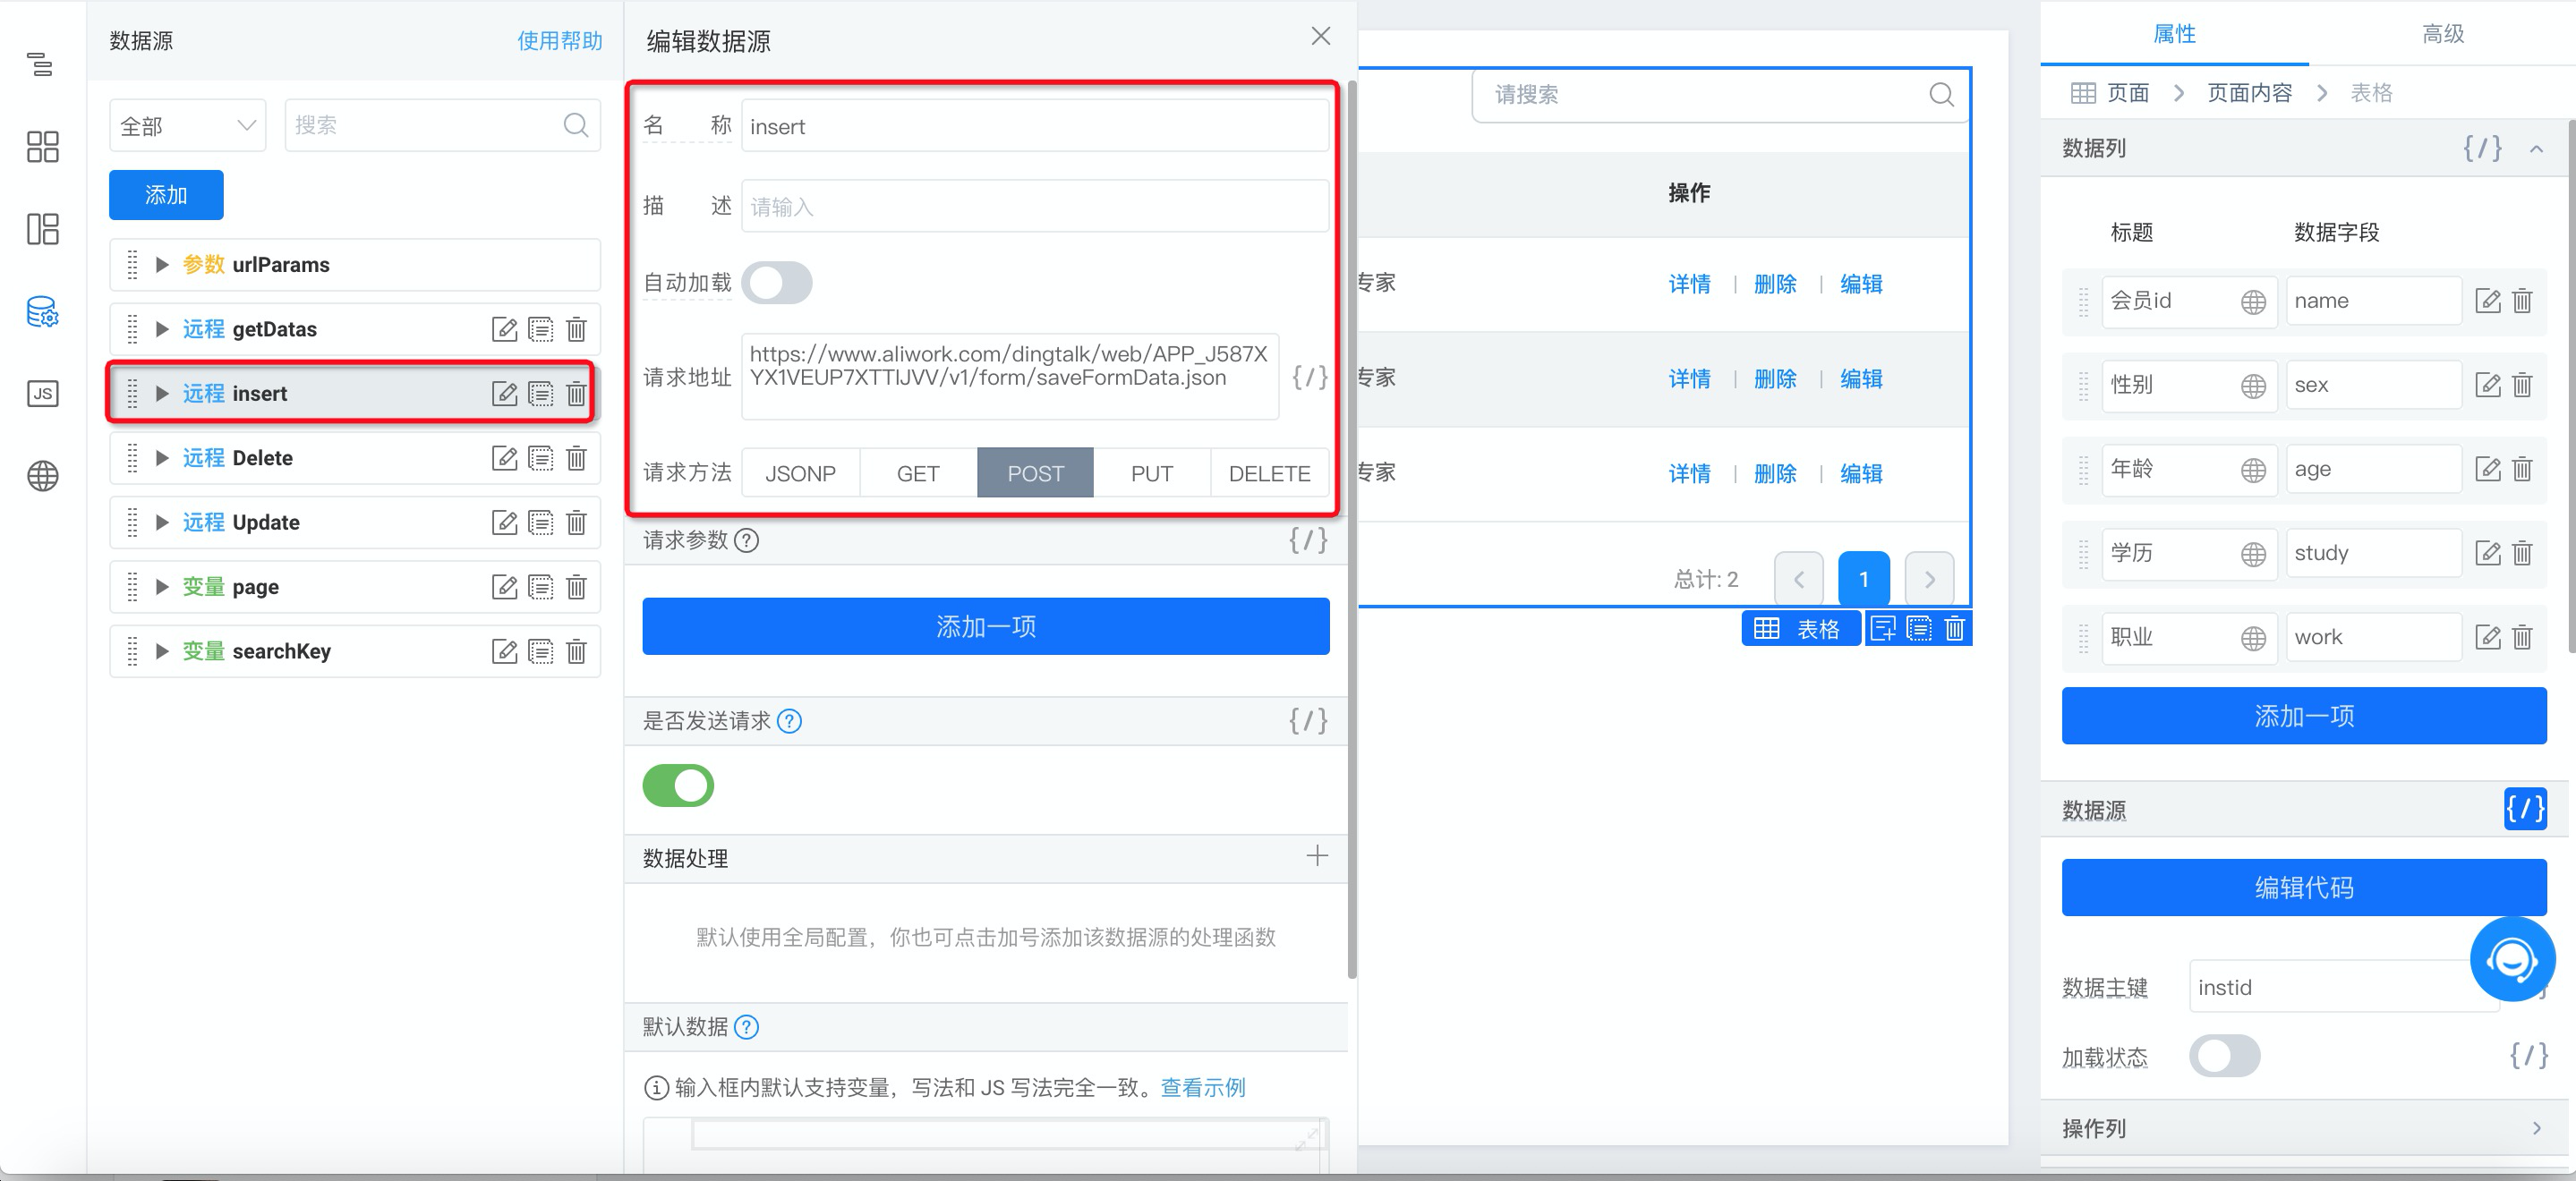Add a data column with 添加一项
Image resolution: width=2576 pixels, height=1181 pixels.
pyautogui.click(x=2304, y=716)
